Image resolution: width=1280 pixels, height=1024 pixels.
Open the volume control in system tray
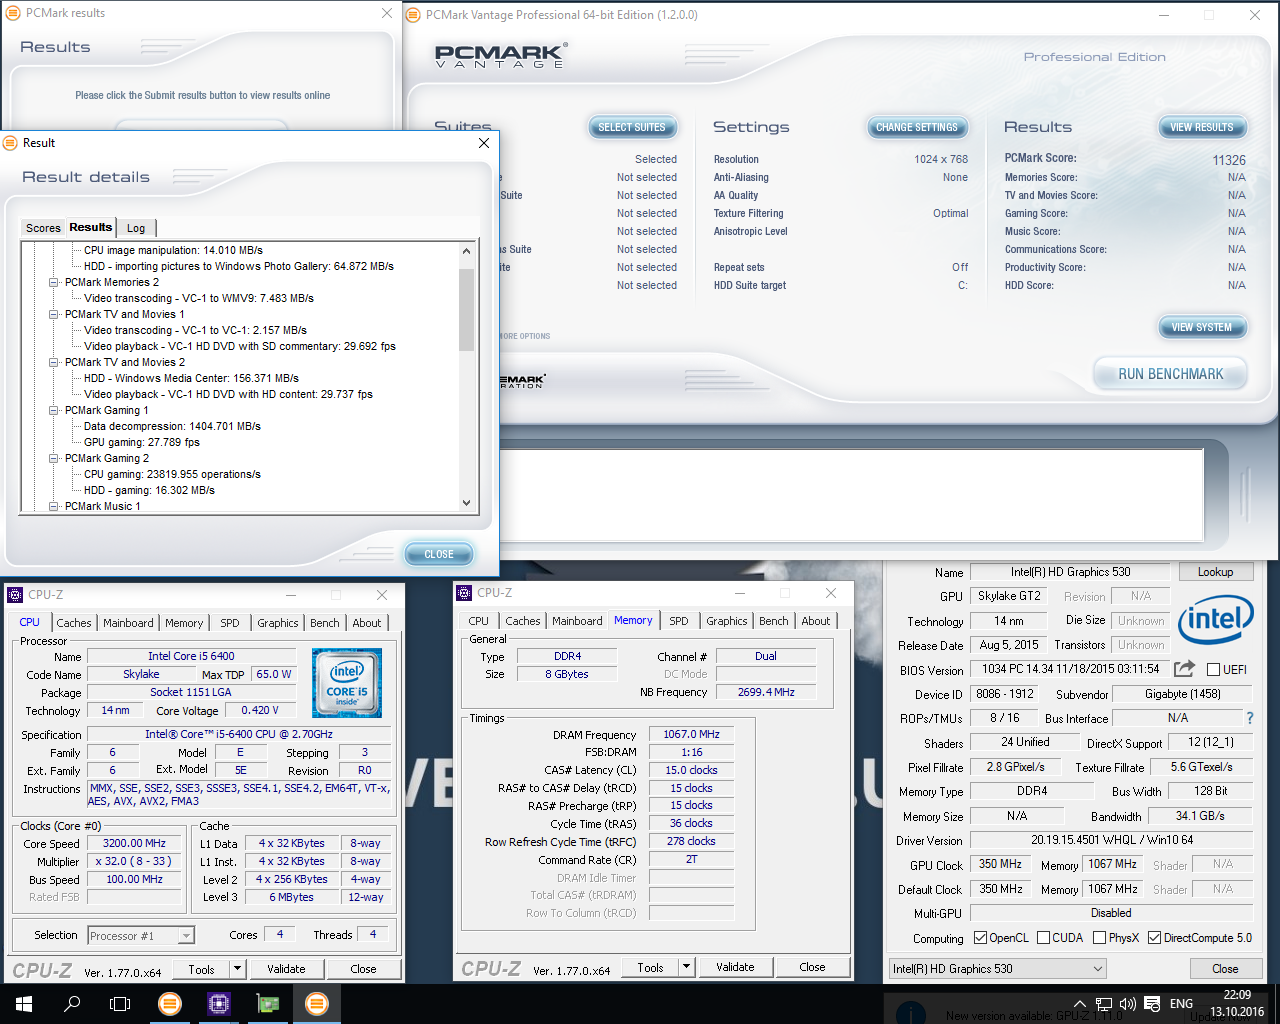(1128, 1004)
